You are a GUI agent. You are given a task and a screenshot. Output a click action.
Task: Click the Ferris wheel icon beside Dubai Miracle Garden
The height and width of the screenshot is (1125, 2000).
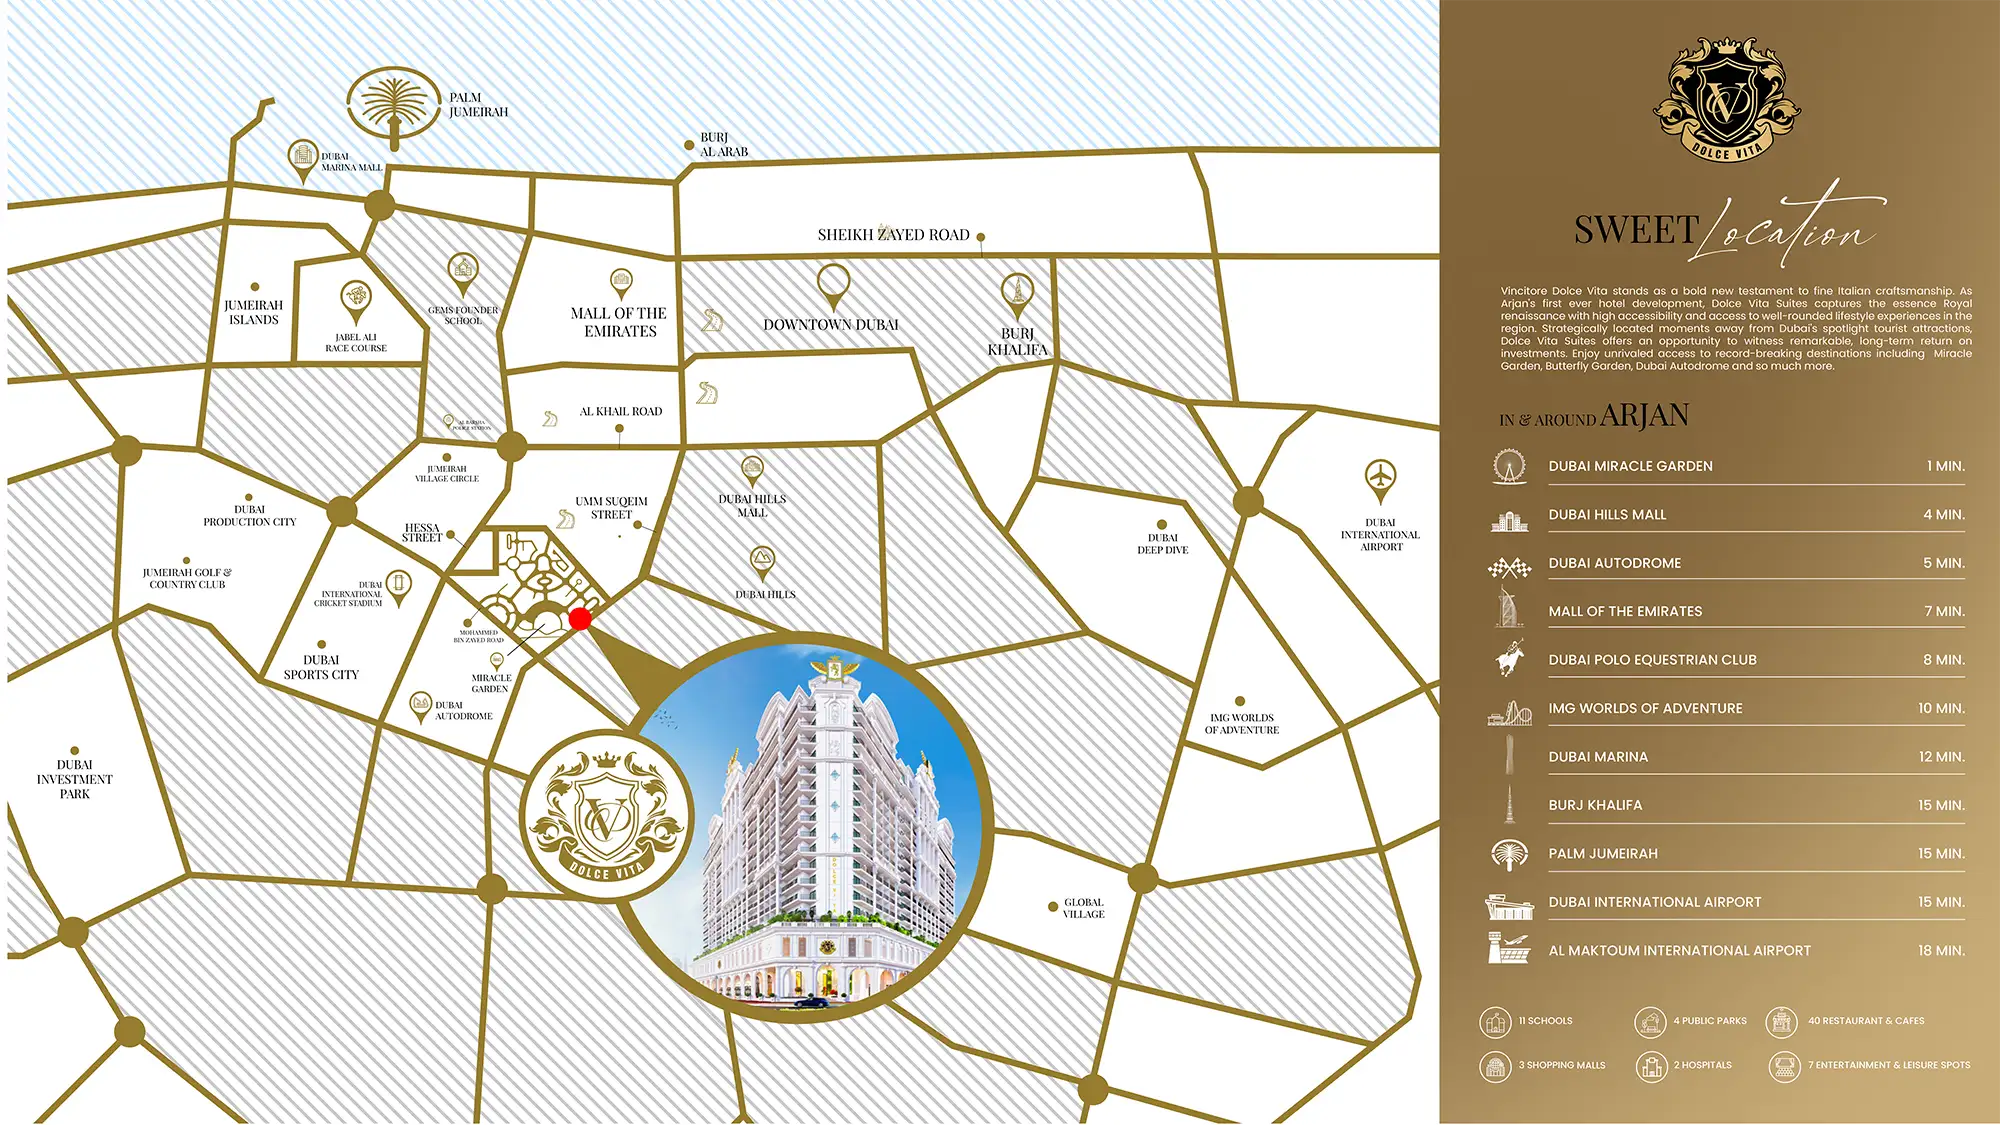tap(1509, 466)
